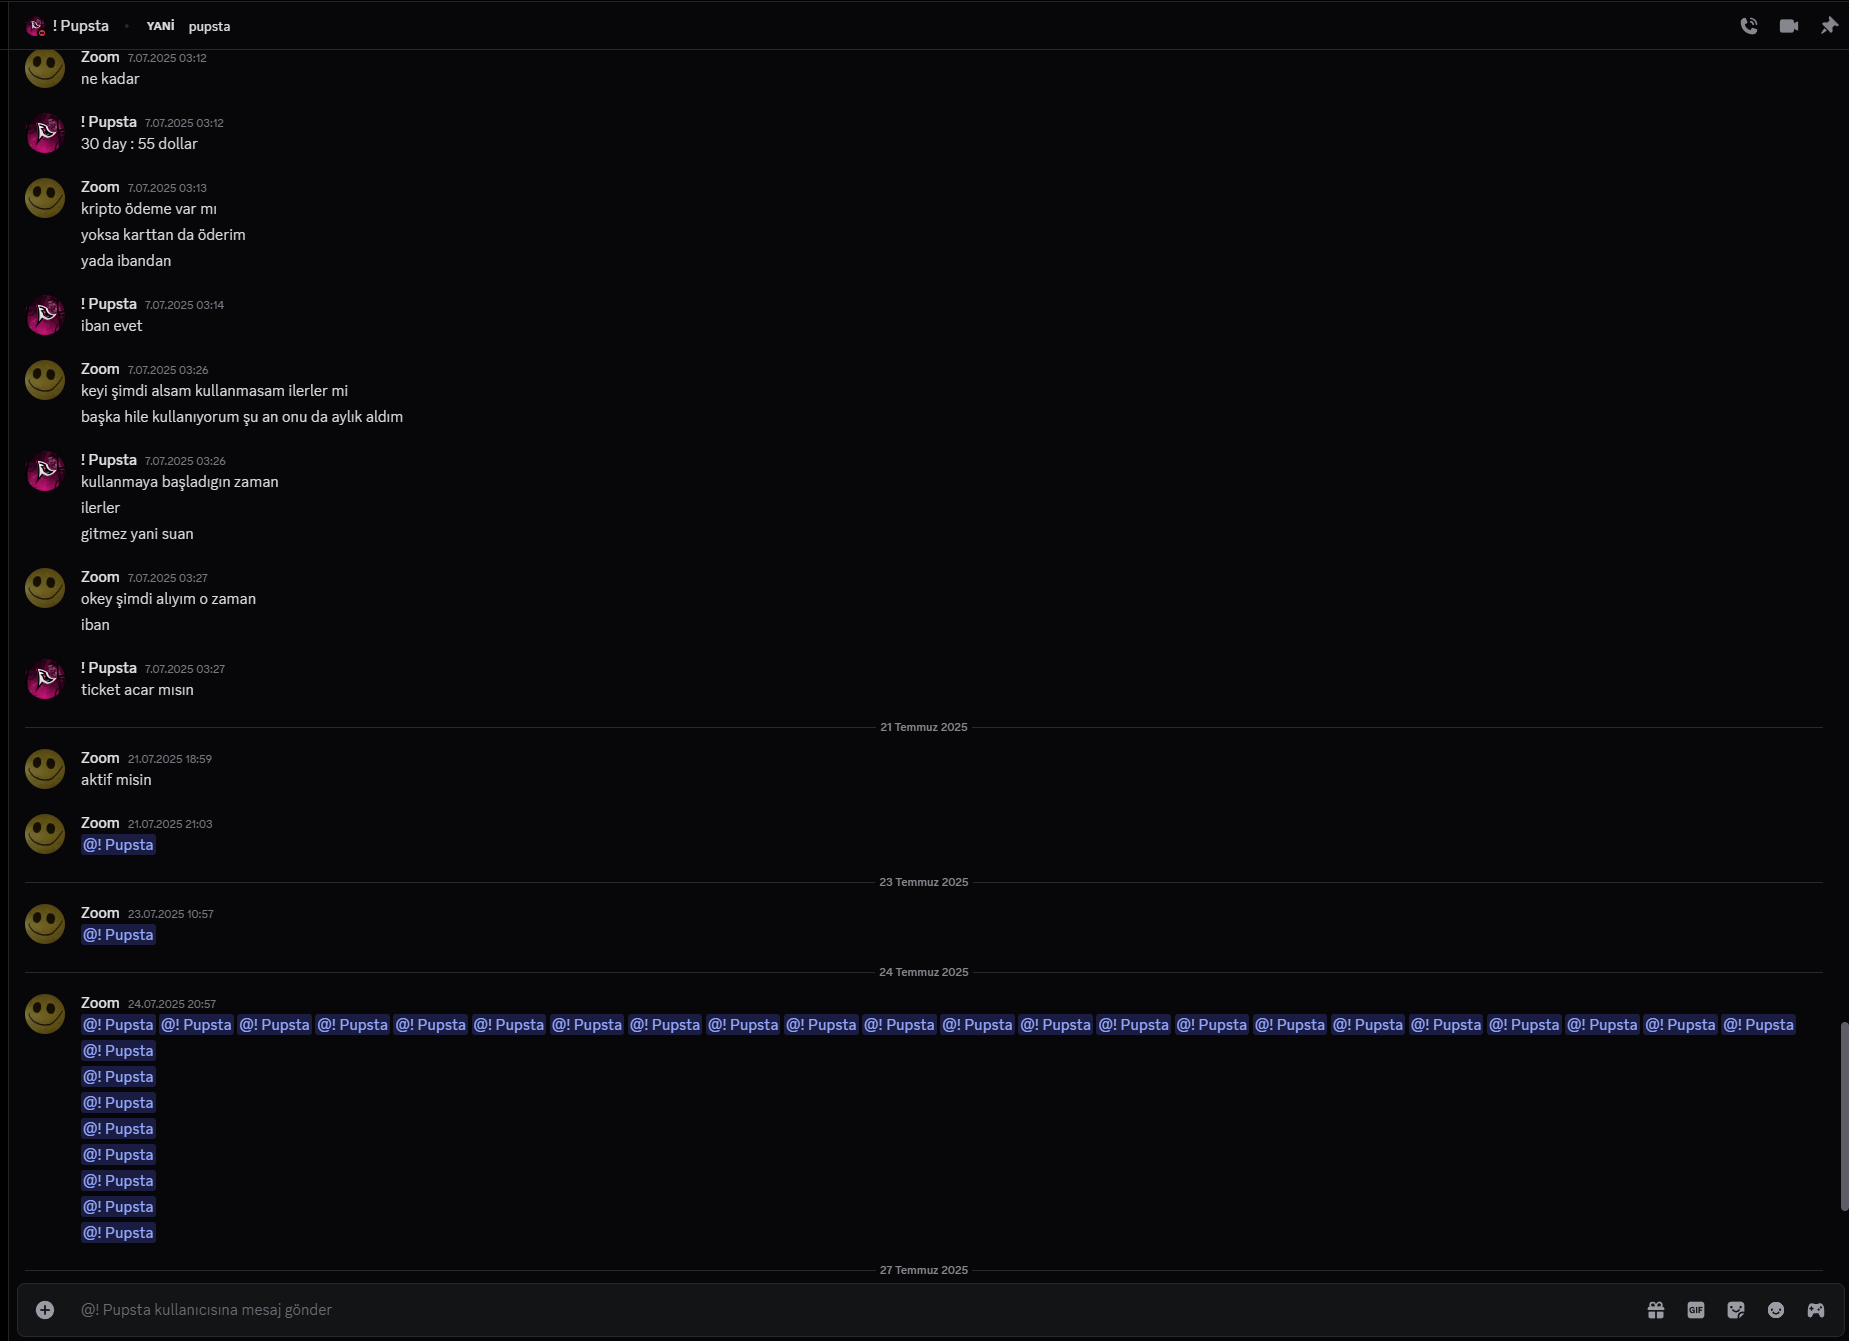Click the ! Pupsta username above 'iban evet'
The image size is (1849, 1341).
(x=109, y=304)
